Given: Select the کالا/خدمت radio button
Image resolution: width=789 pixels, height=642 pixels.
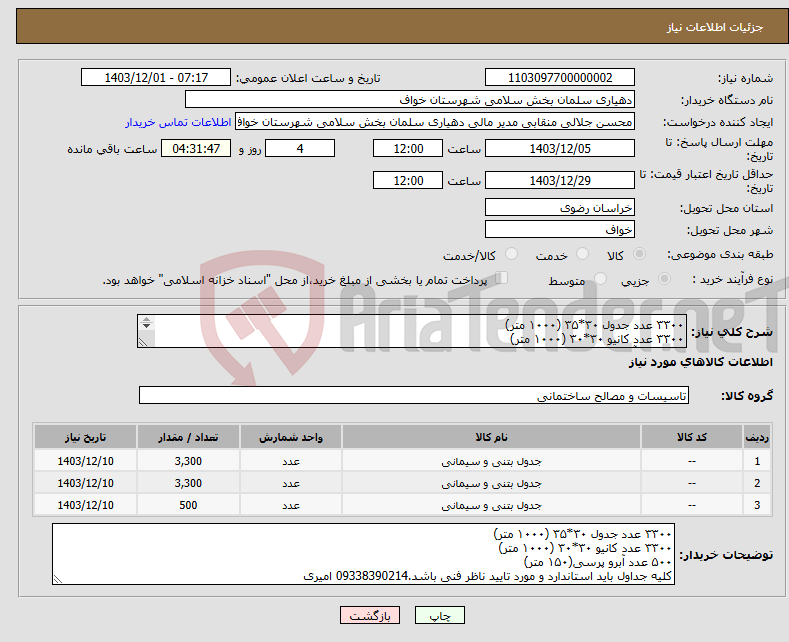Looking at the screenshot, I should click(511, 254).
